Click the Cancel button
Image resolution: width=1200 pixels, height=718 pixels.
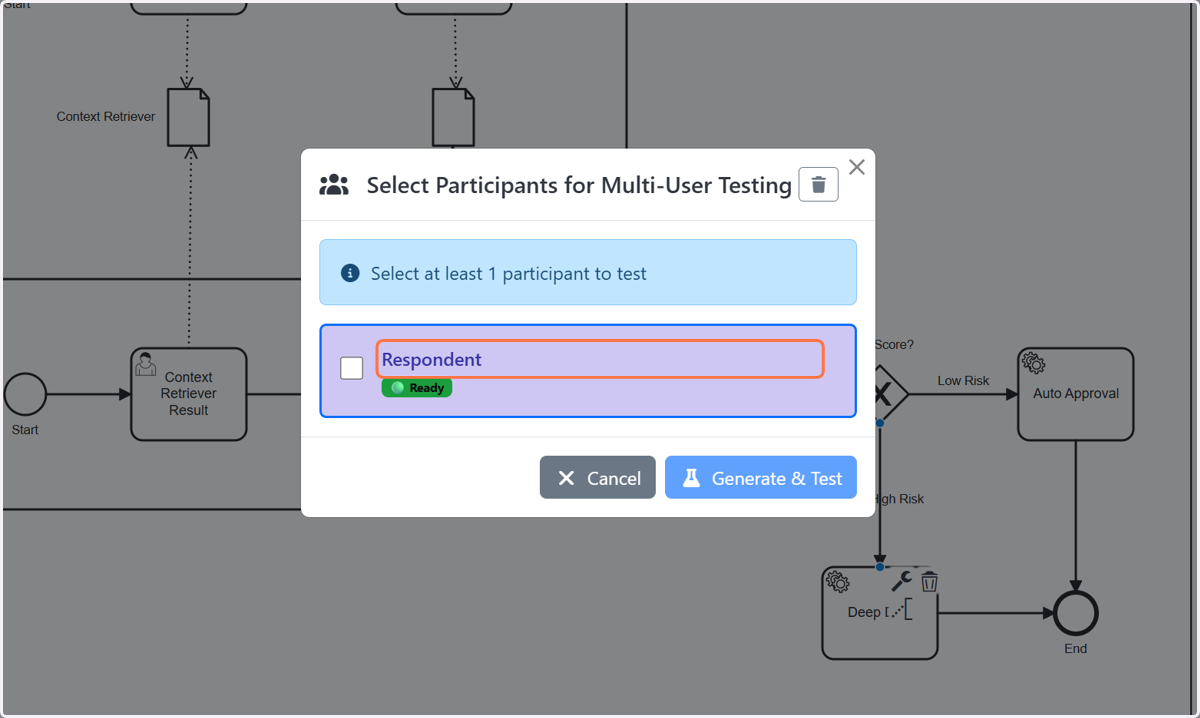tap(598, 478)
